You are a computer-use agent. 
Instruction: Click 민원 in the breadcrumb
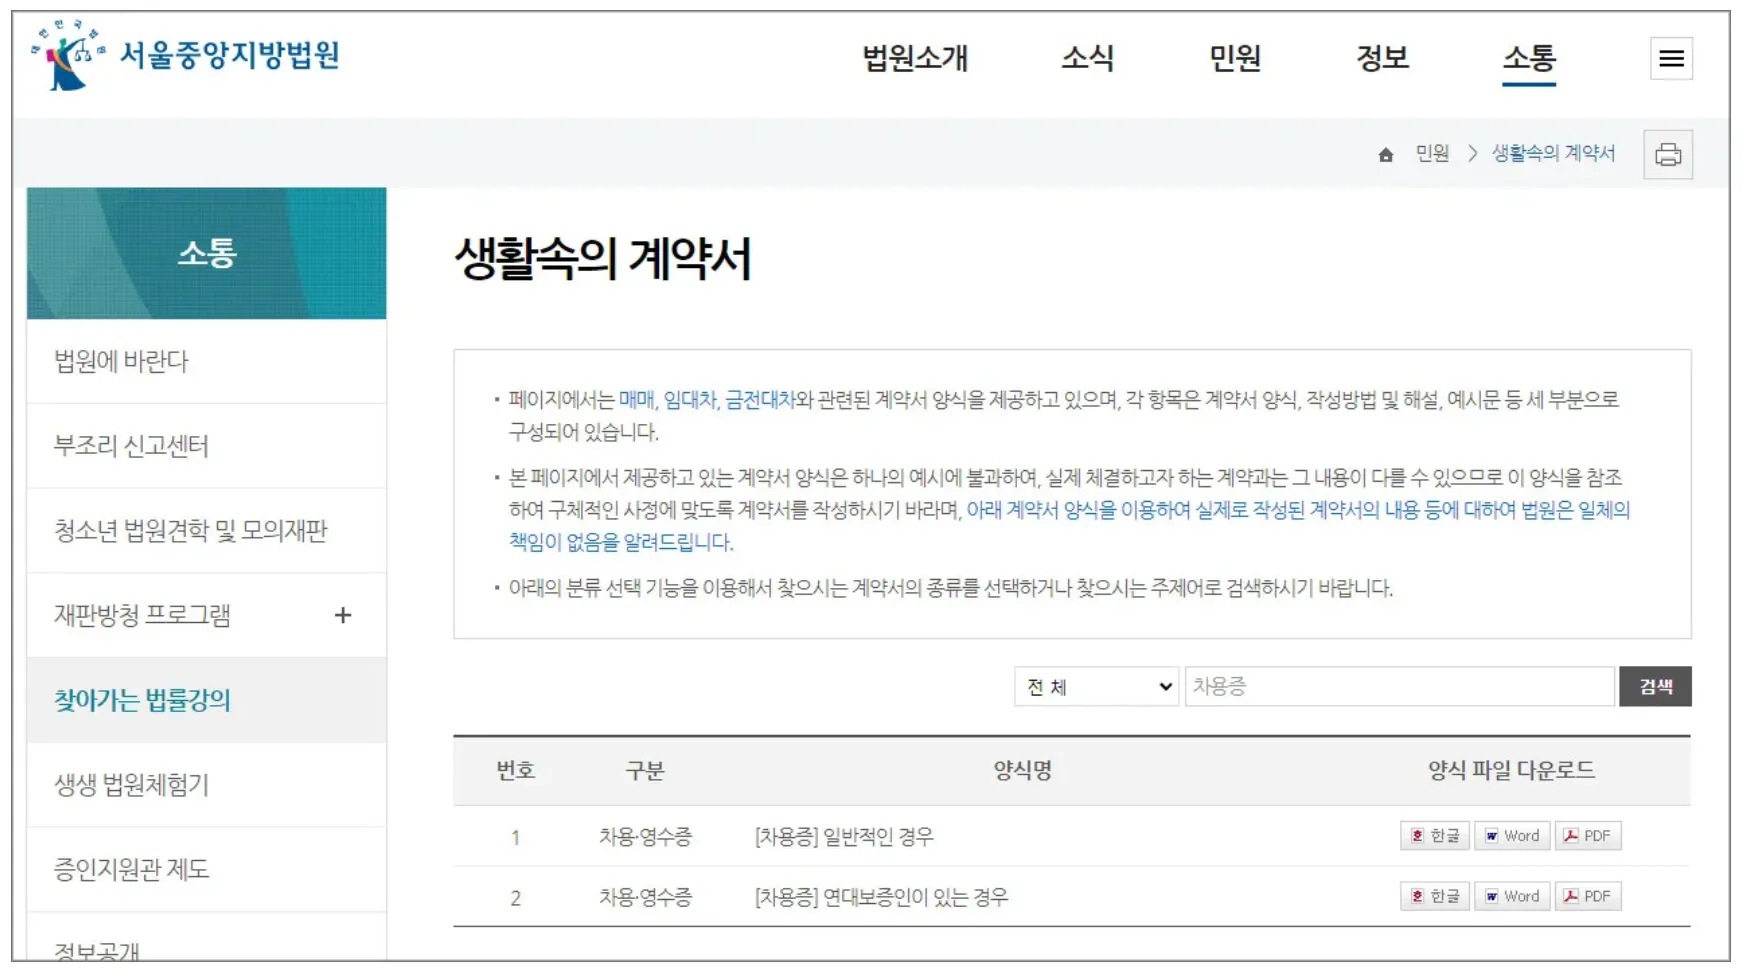(x=1433, y=153)
